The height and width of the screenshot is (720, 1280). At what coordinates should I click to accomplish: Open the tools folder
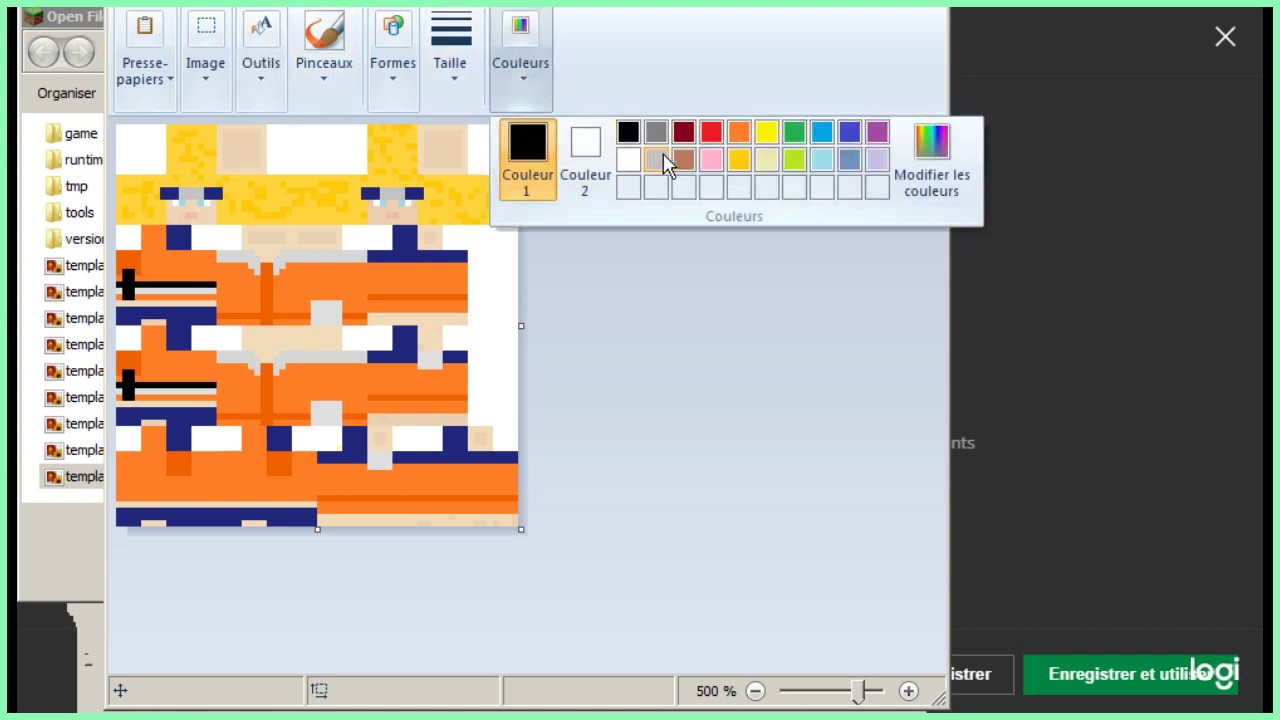coord(70,212)
